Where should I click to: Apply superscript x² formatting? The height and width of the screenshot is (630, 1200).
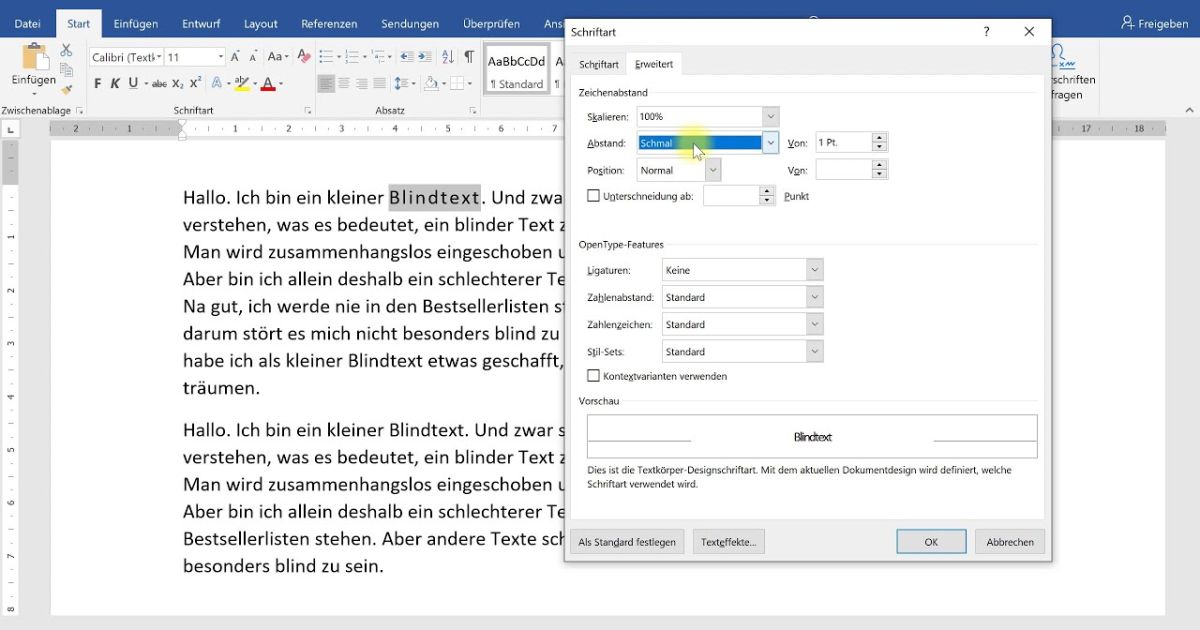click(x=196, y=84)
